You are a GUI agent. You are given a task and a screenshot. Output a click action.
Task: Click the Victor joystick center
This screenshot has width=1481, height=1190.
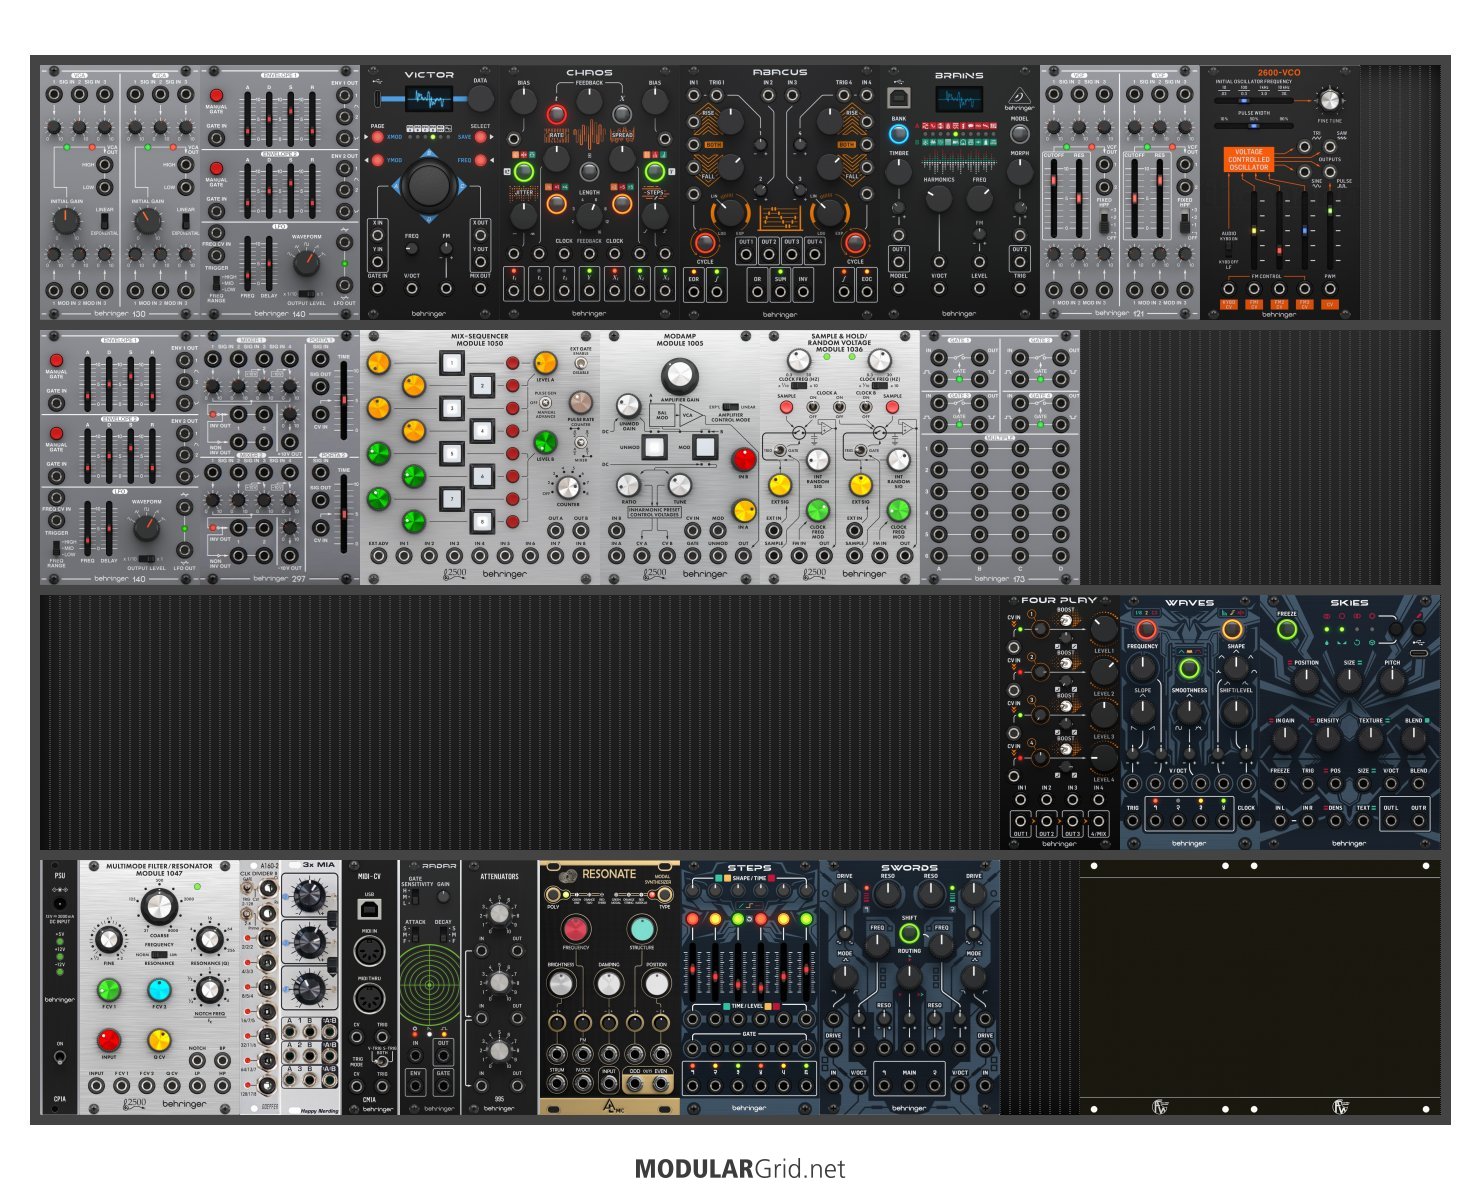point(429,185)
